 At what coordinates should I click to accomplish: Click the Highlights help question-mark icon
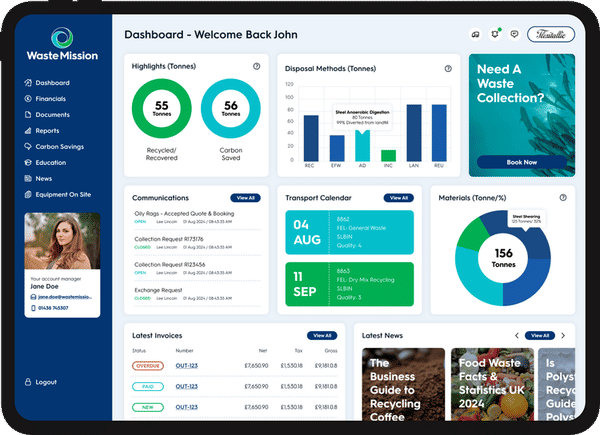[x=257, y=67]
